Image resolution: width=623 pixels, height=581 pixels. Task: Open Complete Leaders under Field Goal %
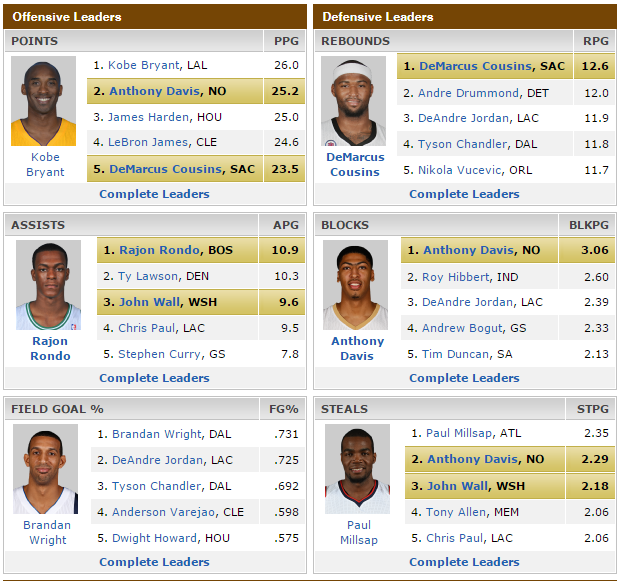coord(155,562)
